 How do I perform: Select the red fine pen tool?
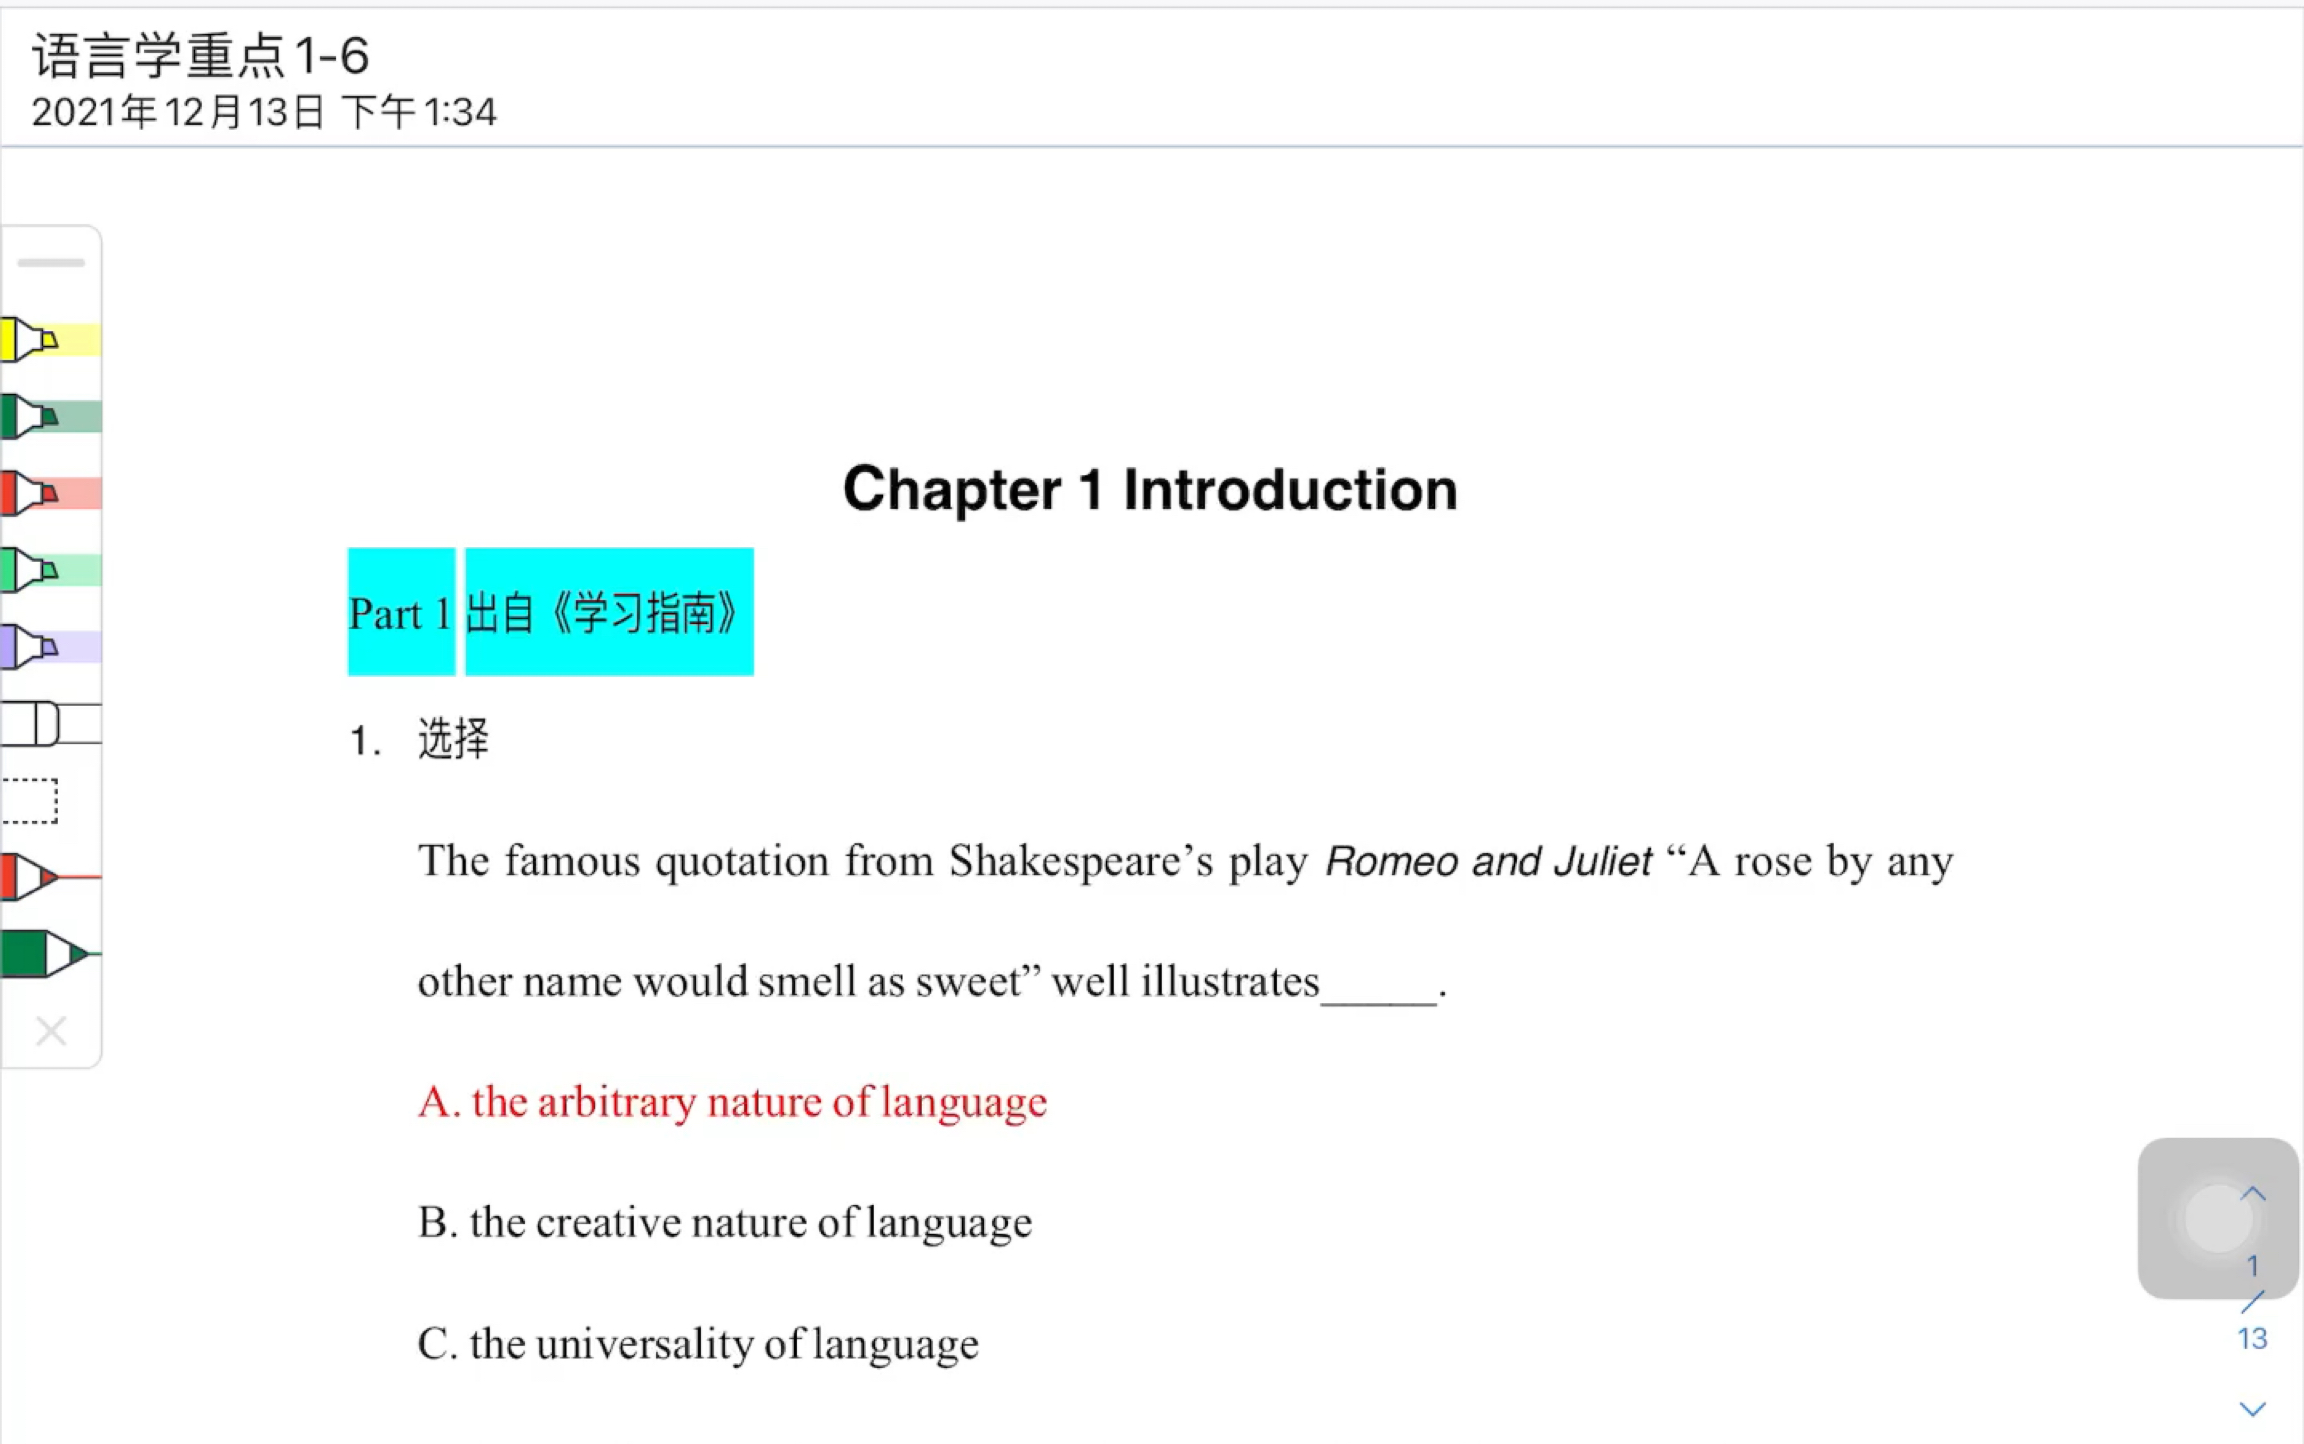[x=50, y=877]
